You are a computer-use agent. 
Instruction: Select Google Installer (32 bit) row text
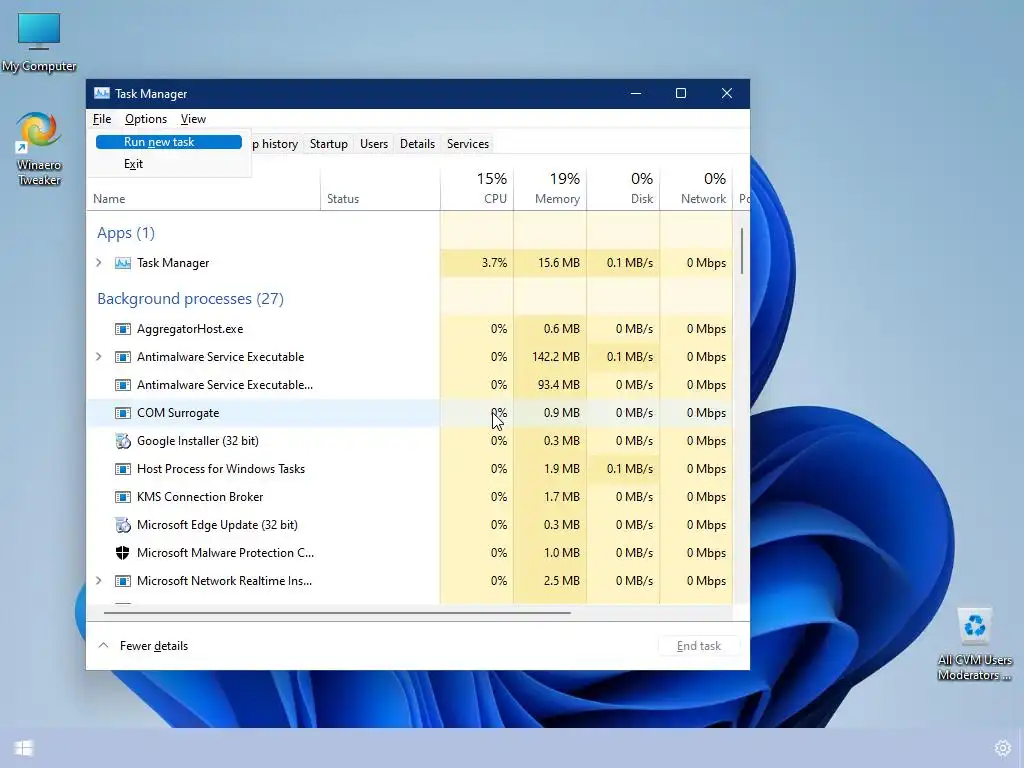click(x=198, y=441)
